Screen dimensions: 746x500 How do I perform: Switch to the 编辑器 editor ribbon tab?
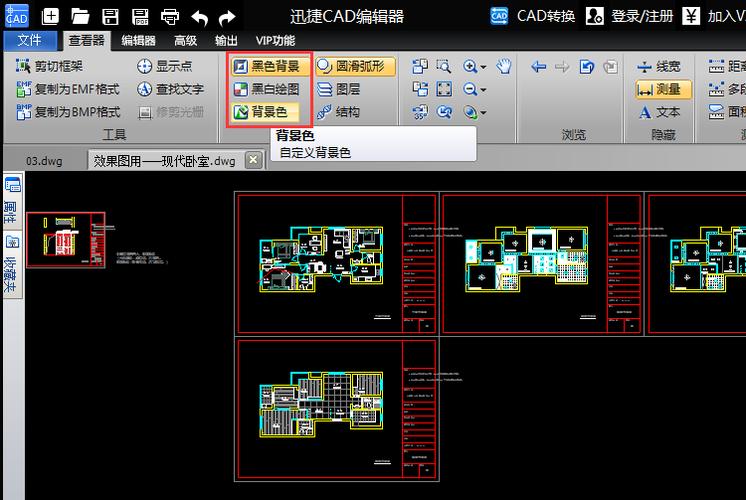coord(138,41)
